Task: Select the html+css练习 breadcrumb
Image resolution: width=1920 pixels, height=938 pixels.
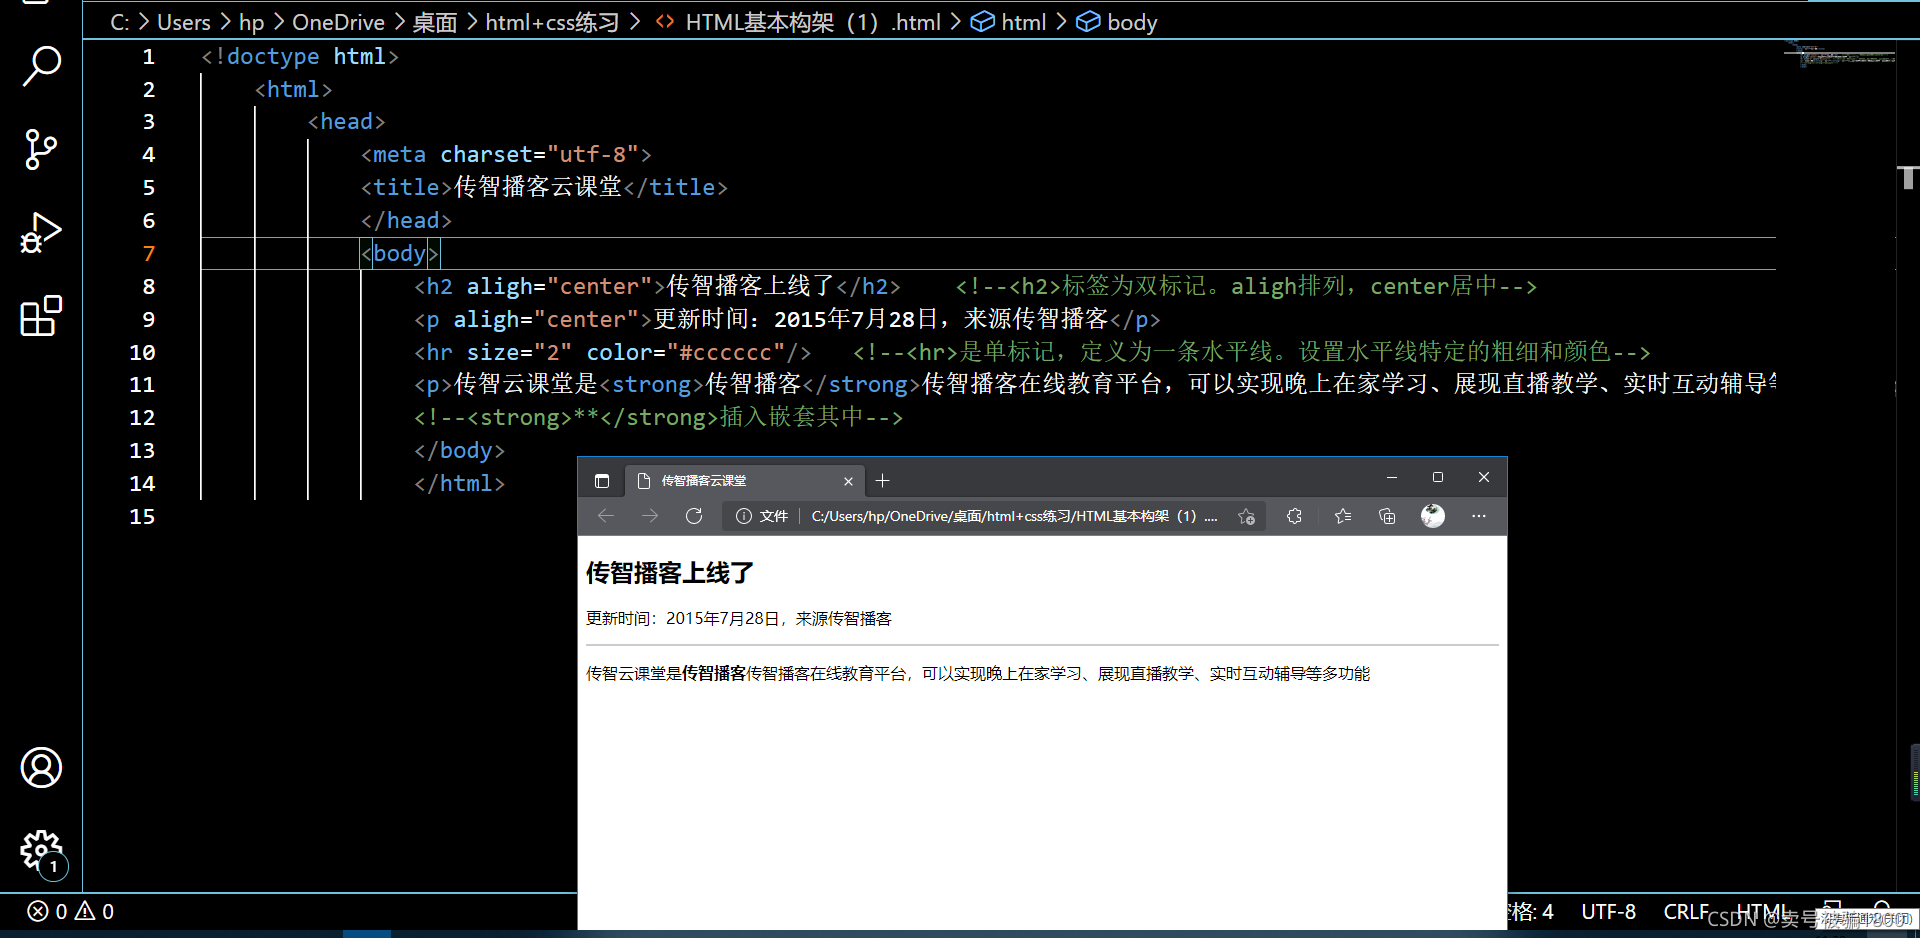Action: (552, 22)
